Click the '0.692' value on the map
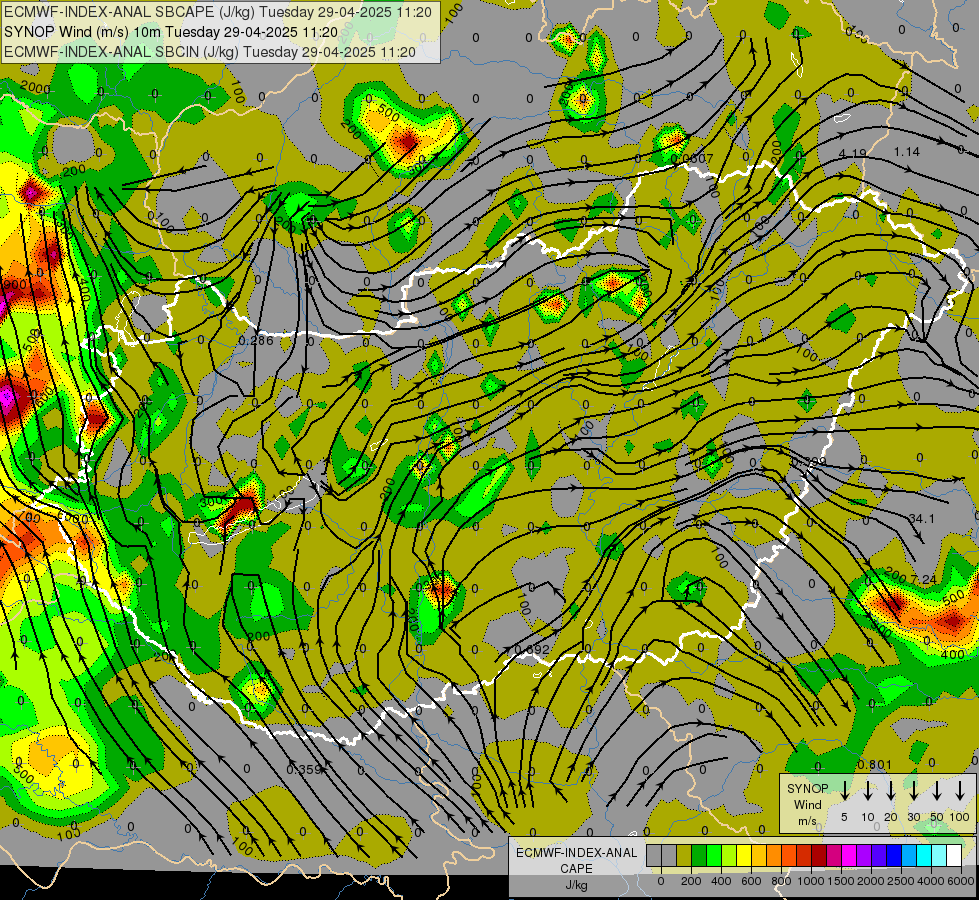 coord(532,650)
